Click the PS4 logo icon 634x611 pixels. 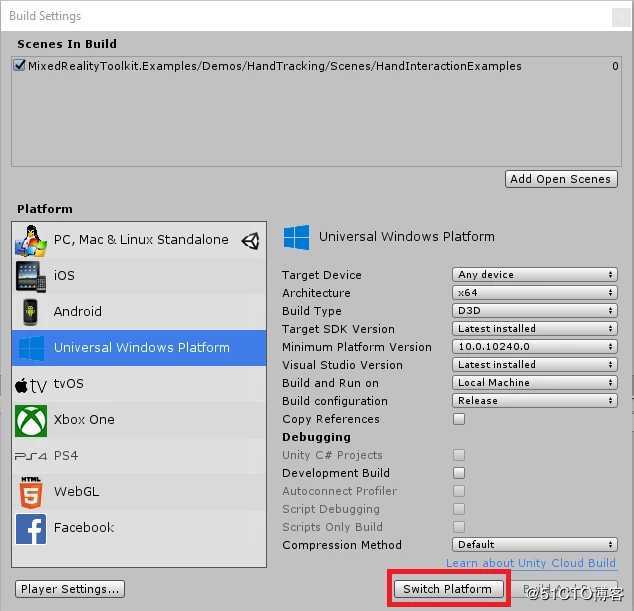pos(31,456)
